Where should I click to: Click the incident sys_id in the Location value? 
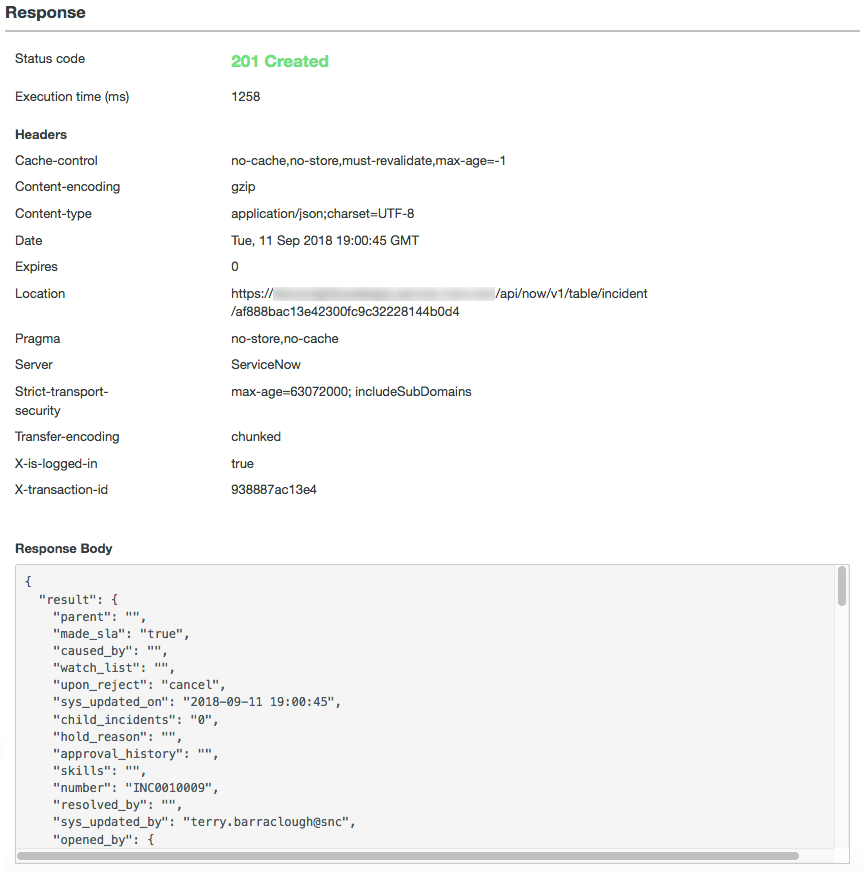[x=345, y=312]
